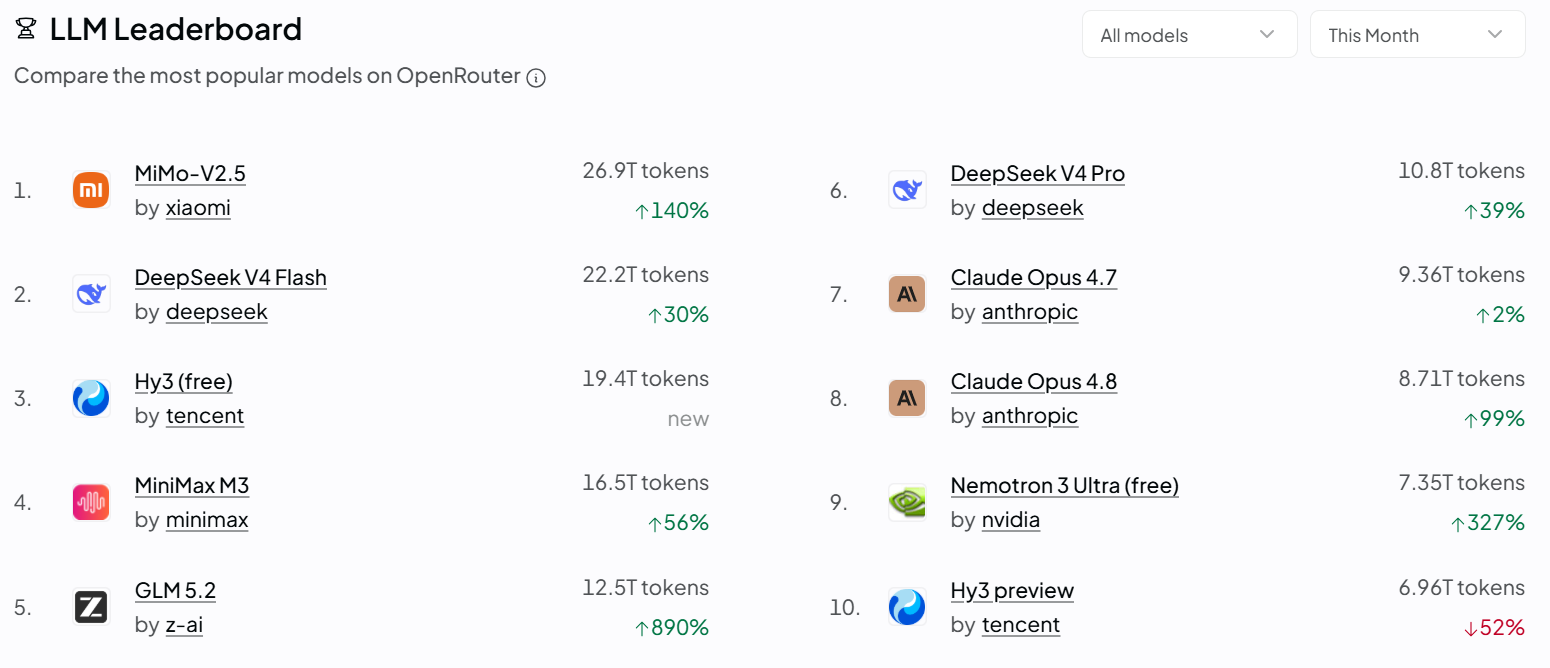The width and height of the screenshot is (1550, 668).
Task: Go to the nvidia provider link
Action: point(1011,520)
